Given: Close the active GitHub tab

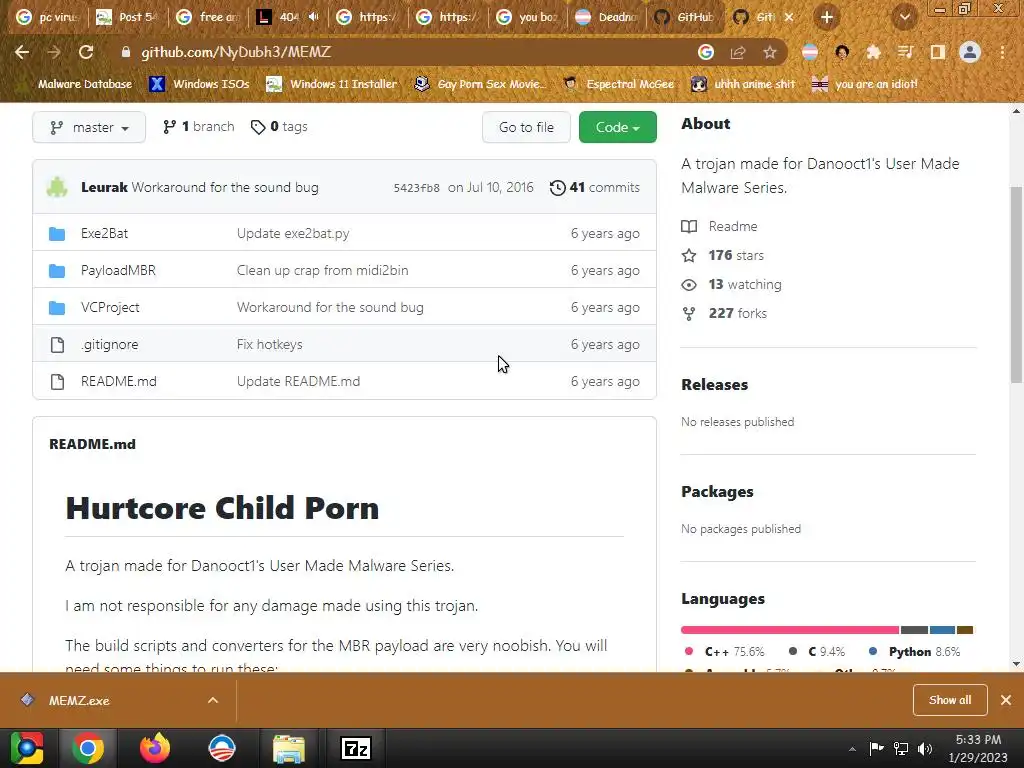Looking at the screenshot, I should point(789,17).
